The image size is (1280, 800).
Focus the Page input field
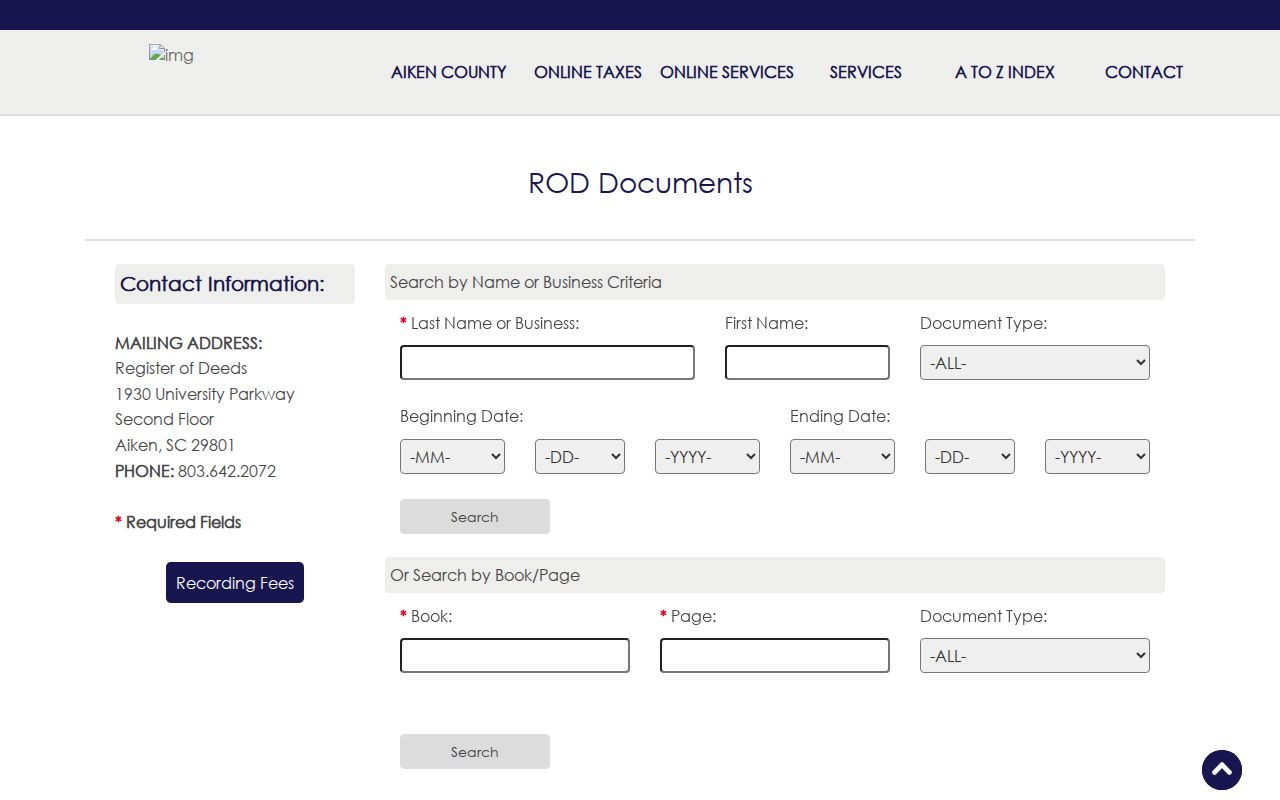point(775,655)
